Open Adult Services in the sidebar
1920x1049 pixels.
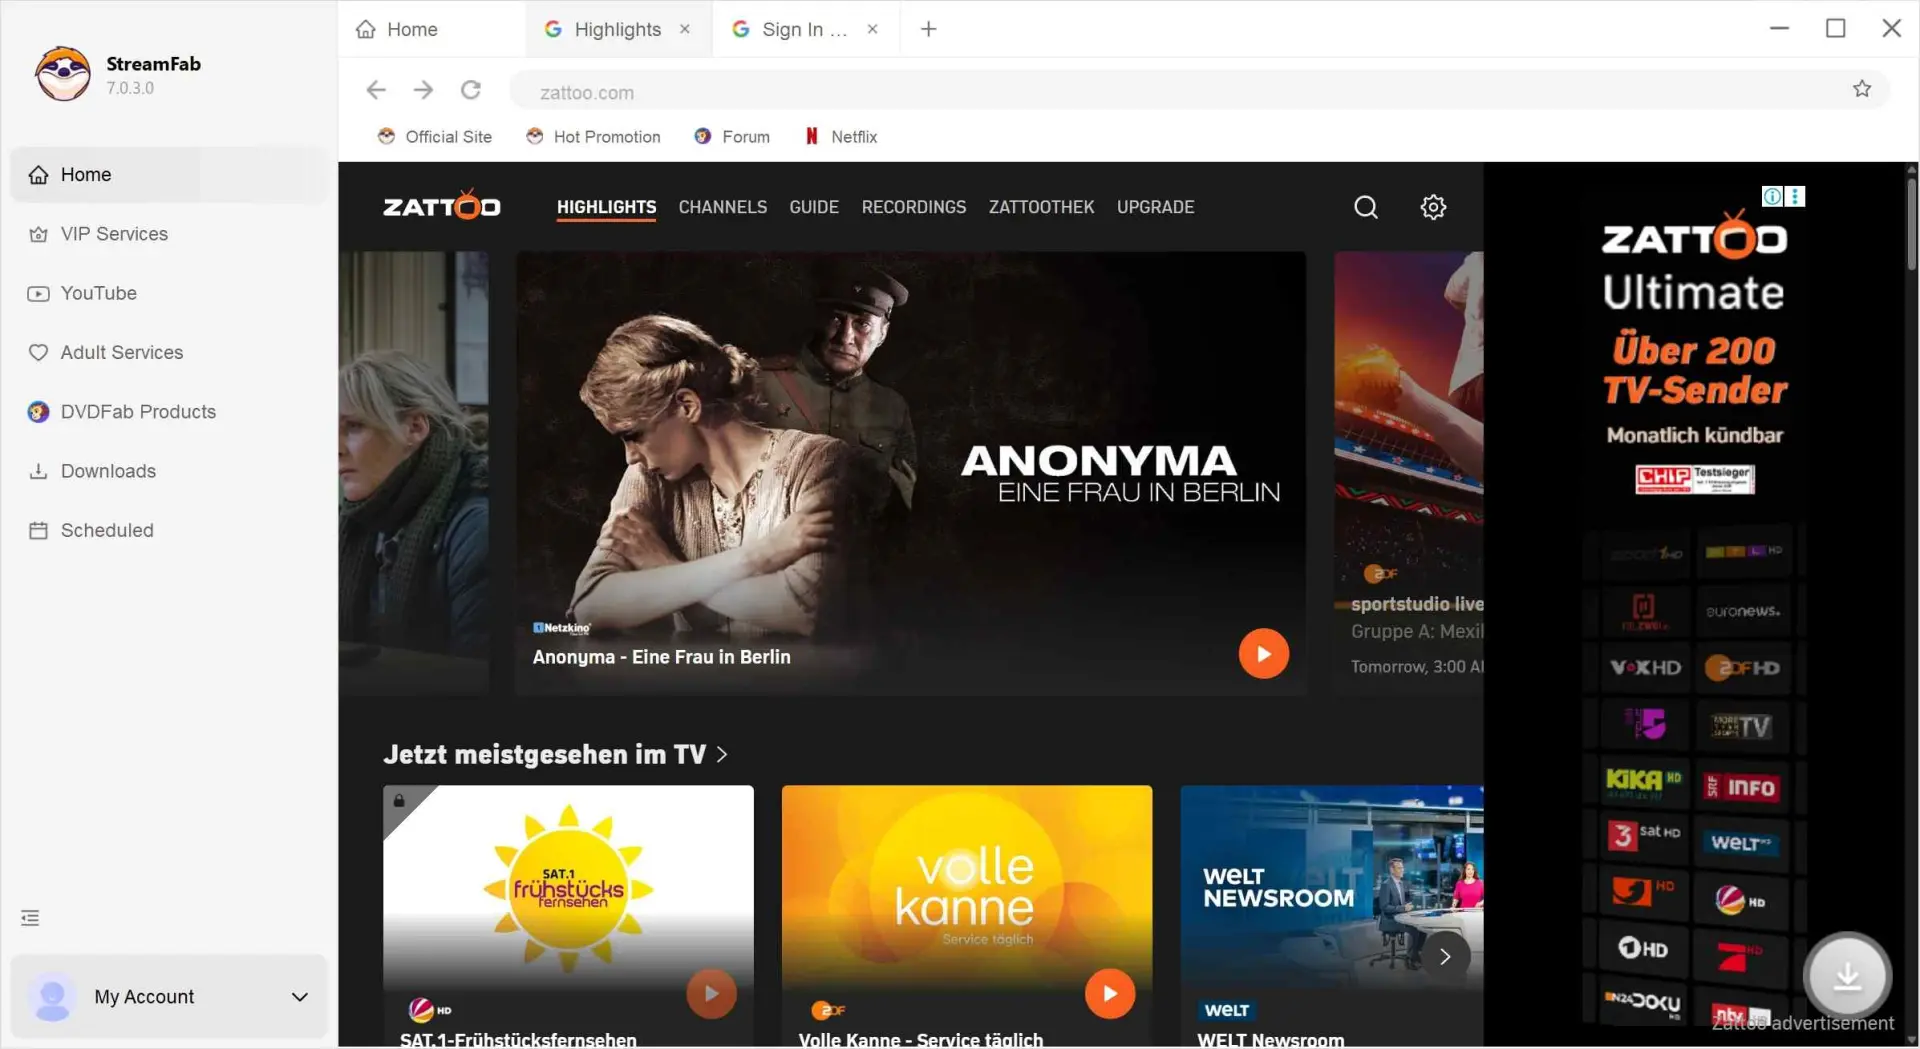[x=169, y=352]
